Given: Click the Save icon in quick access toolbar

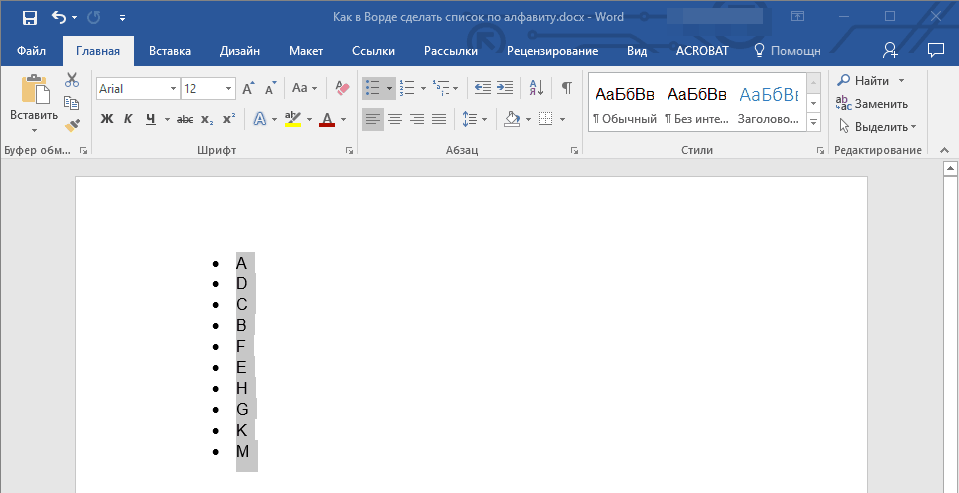Looking at the screenshot, I should tap(29, 17).
